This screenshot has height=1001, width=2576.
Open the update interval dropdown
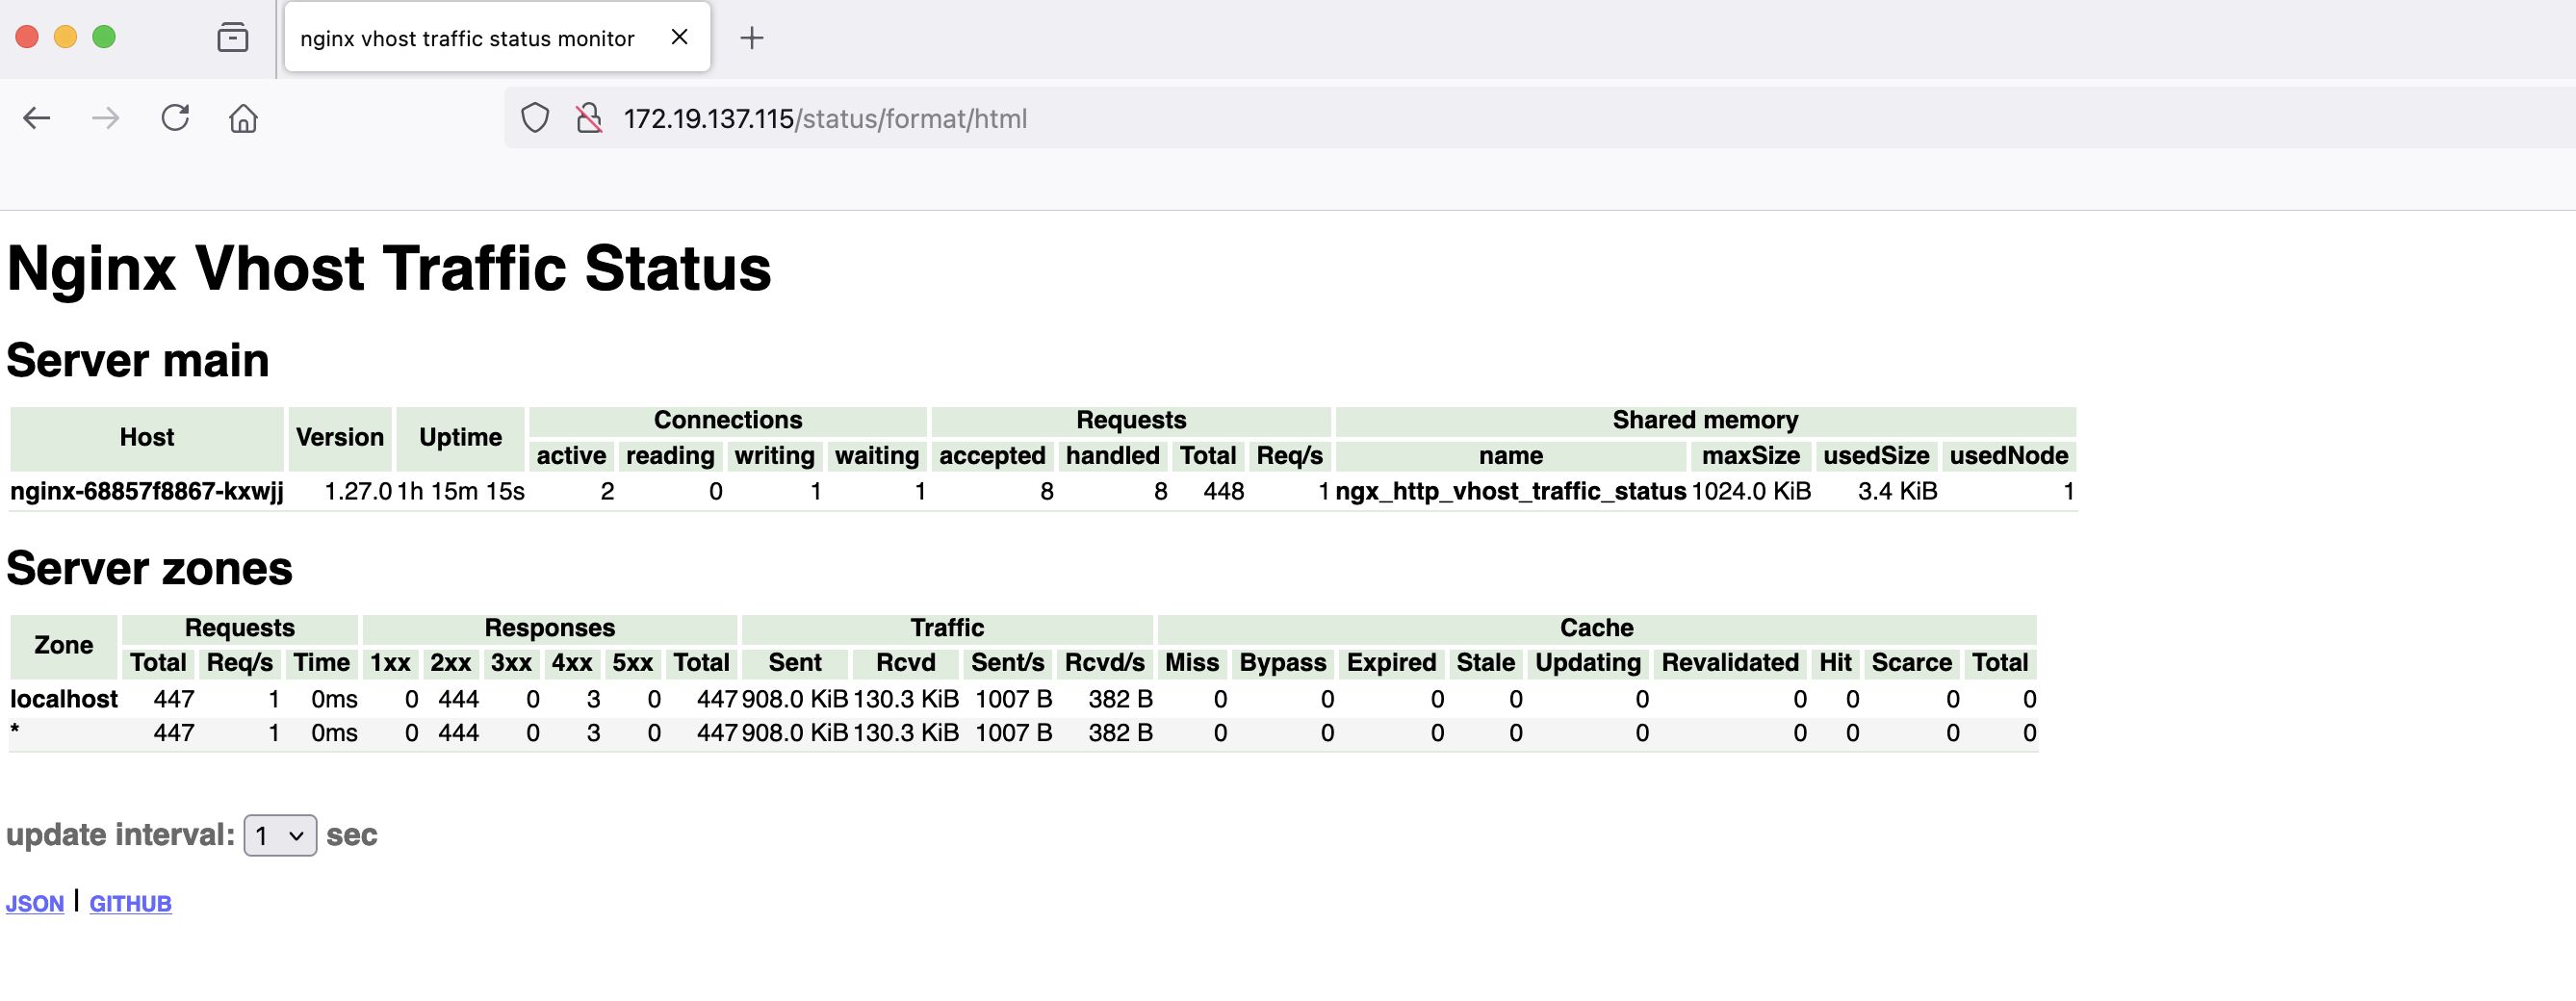pyautogui.click(x=280, y=836)
